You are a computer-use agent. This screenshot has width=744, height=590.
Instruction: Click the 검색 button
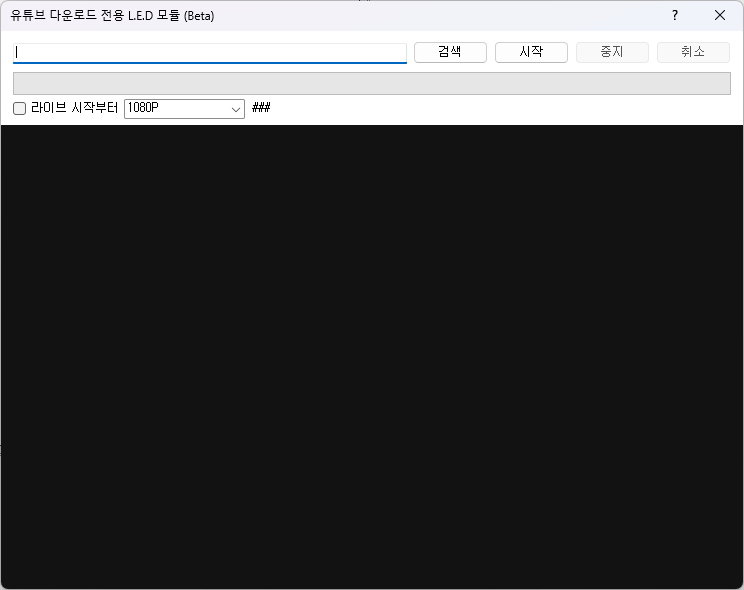(x=450, y=52)
